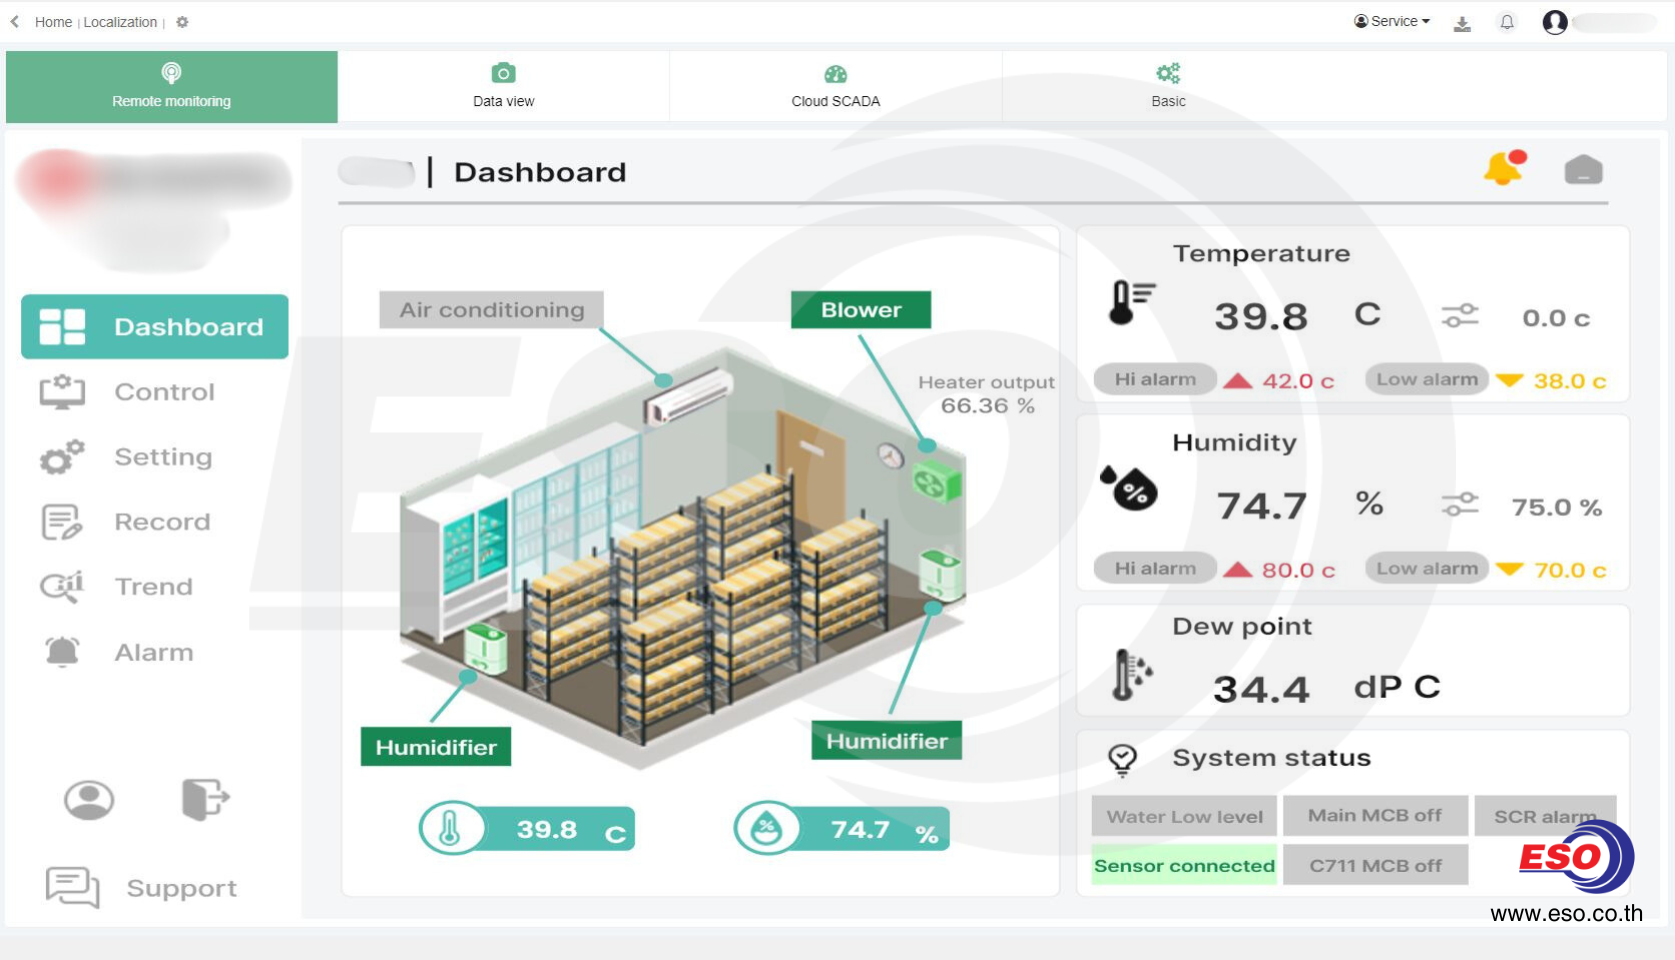Expand the Service dropdown menu
1675x960 pixels.
coord(1392,21)
